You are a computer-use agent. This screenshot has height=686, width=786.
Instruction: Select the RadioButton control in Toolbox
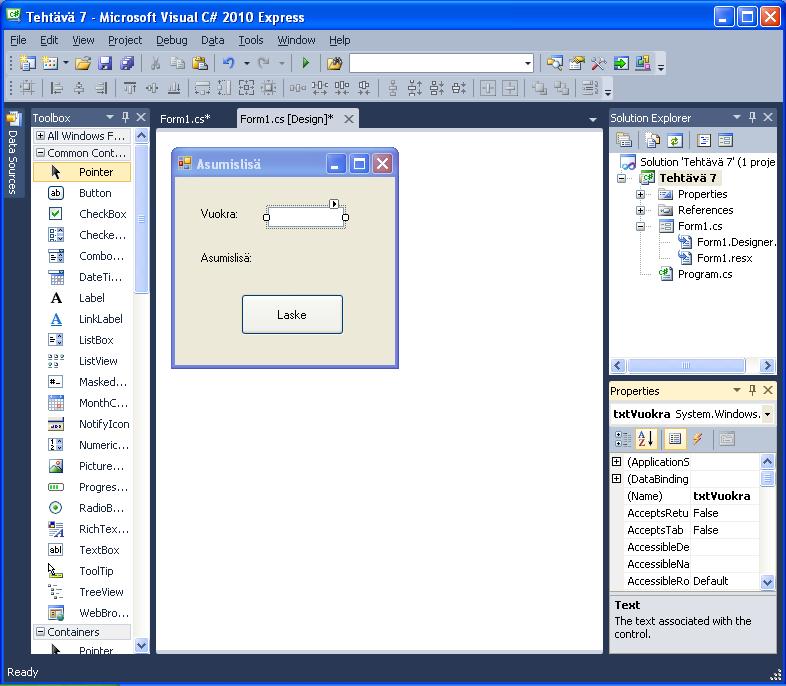(102, 508)
